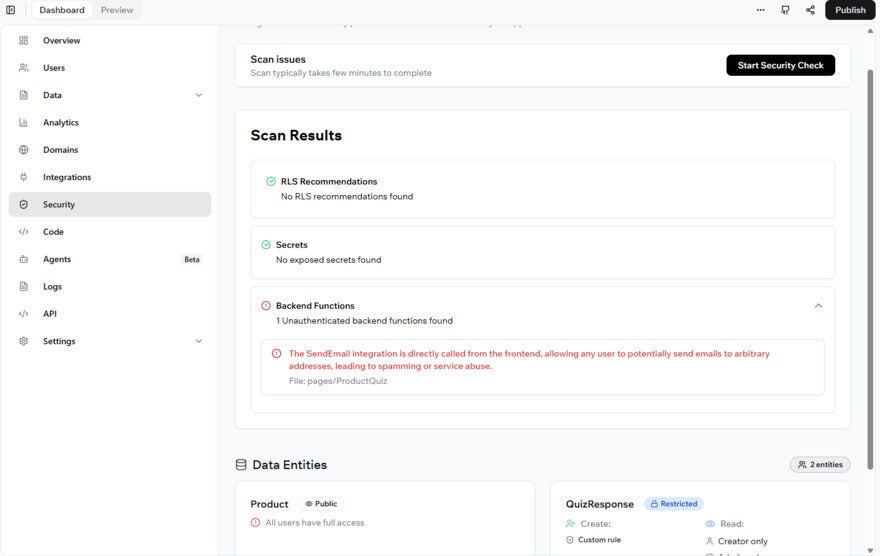Click the Public badge on Product entity
The width and height of the screenshot is (880, 556).
coord(321,504)
